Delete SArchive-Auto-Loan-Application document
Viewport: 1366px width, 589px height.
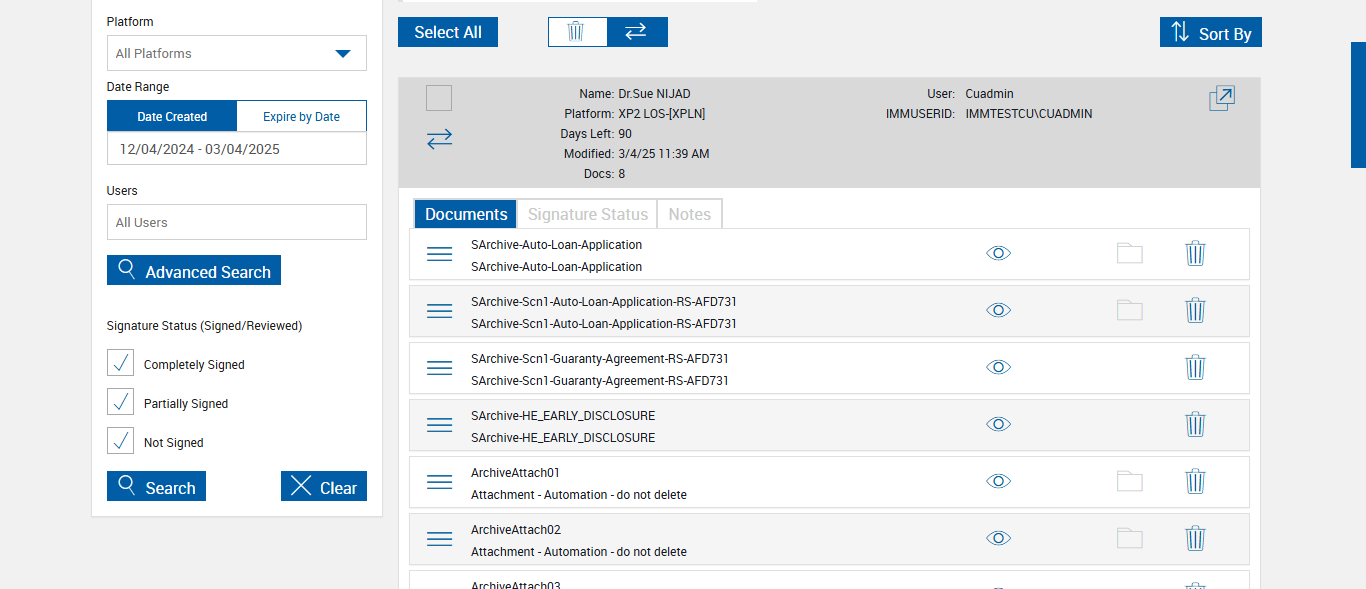pyautogui.click(x=1195, y=253)
